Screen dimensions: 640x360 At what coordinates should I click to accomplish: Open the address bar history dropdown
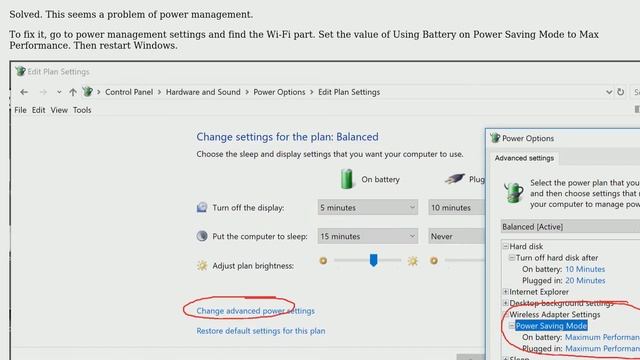609,92
